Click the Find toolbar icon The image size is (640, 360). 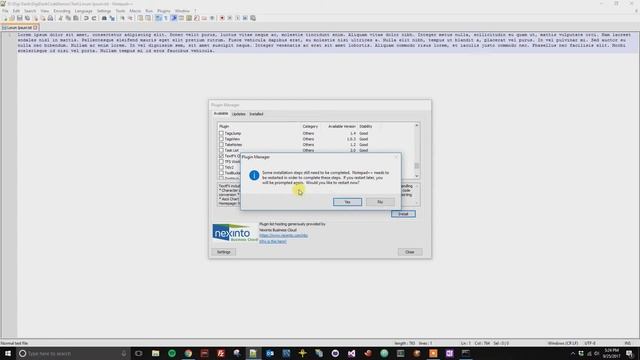104,18
